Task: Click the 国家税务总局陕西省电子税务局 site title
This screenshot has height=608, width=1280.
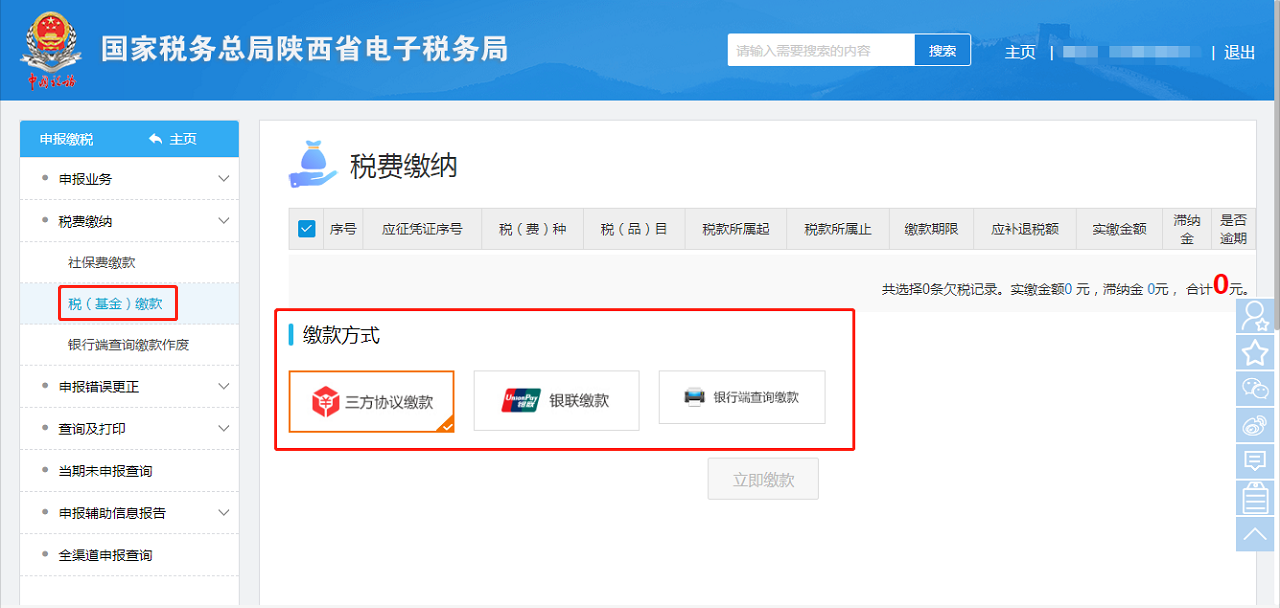Action: 304,48
